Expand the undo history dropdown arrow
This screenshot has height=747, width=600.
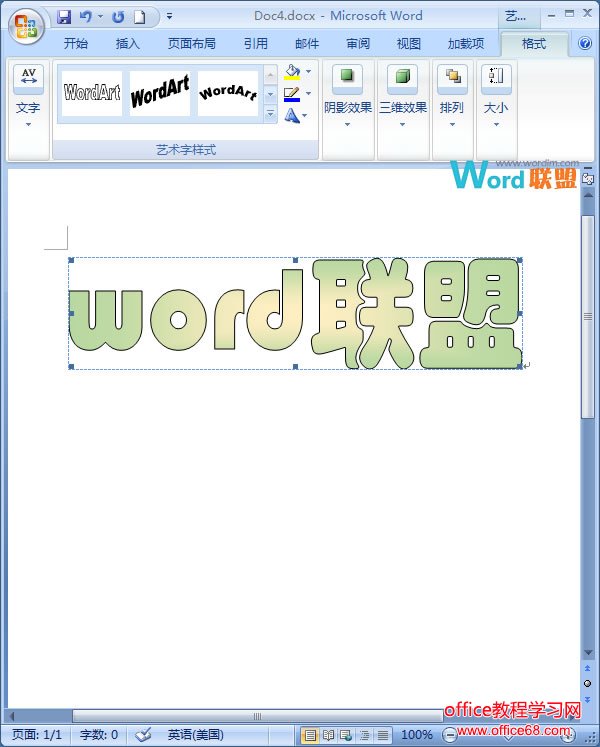100,17
